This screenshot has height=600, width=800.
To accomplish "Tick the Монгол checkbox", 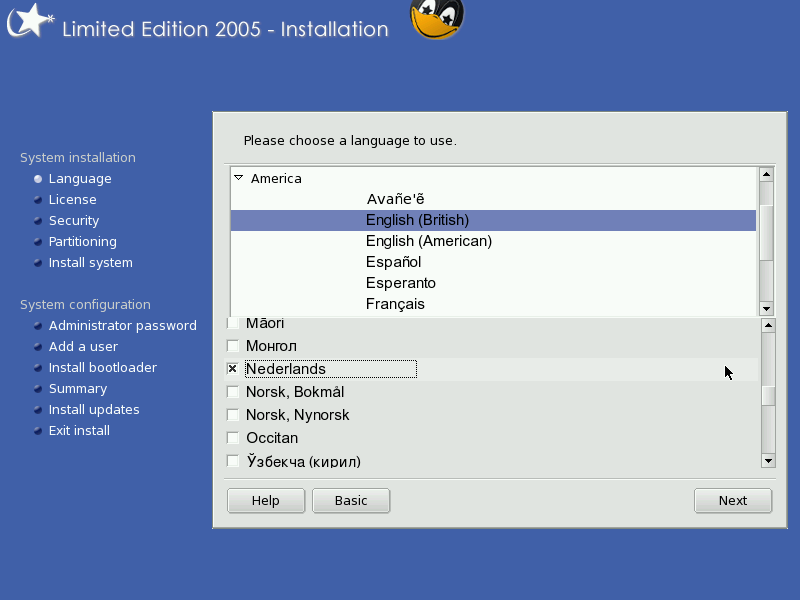I will click(x=233, y=346).
